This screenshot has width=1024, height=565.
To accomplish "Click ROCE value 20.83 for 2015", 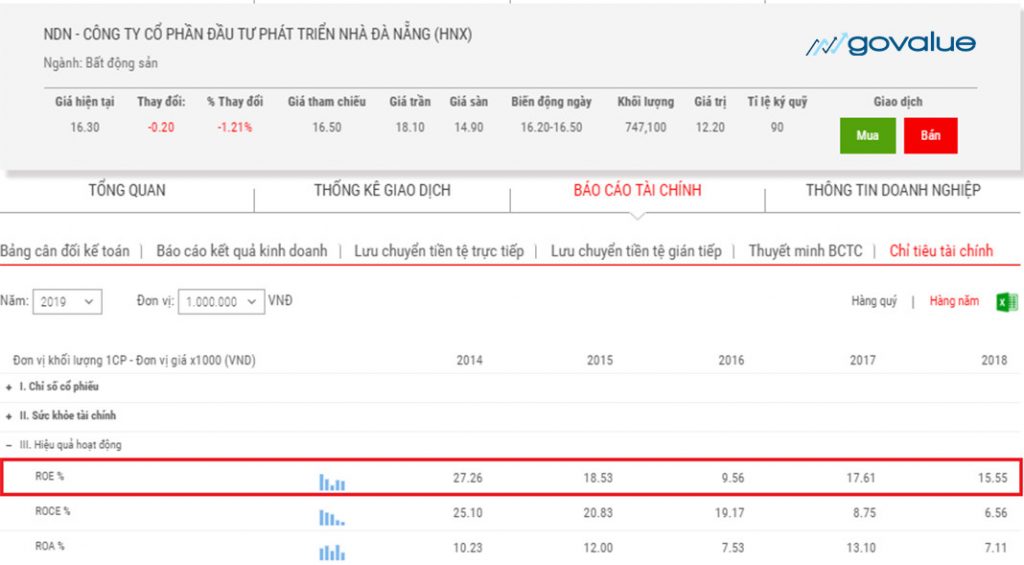I will pos(598,513).
